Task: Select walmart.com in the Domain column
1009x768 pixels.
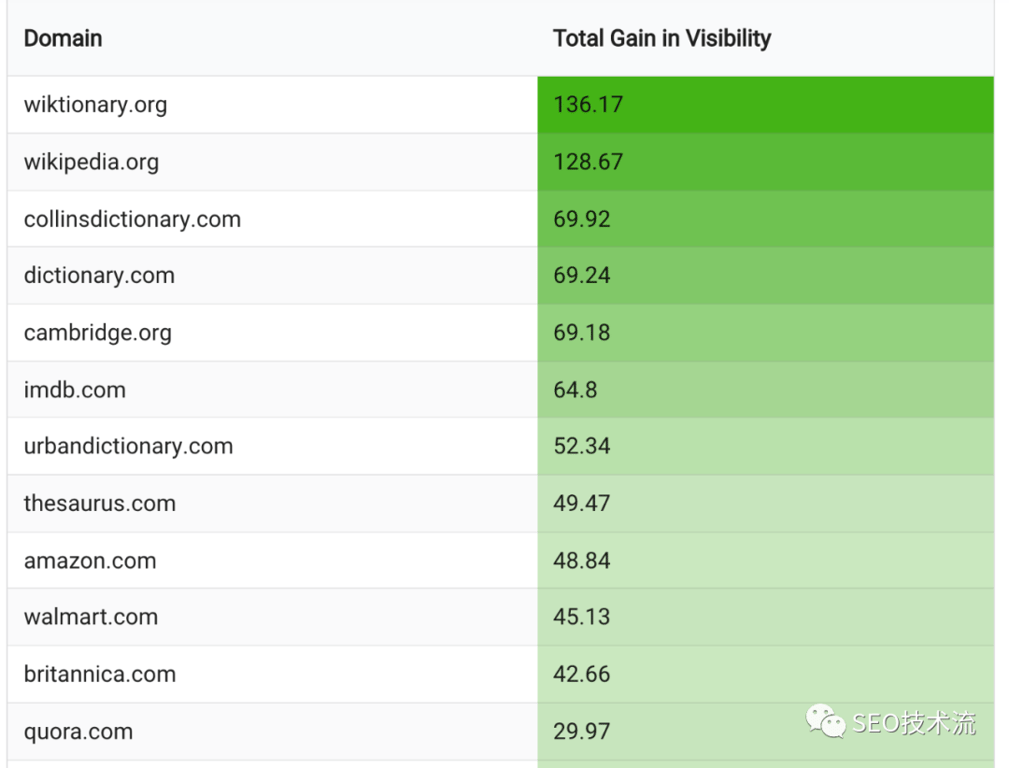Action: [91, 617]
